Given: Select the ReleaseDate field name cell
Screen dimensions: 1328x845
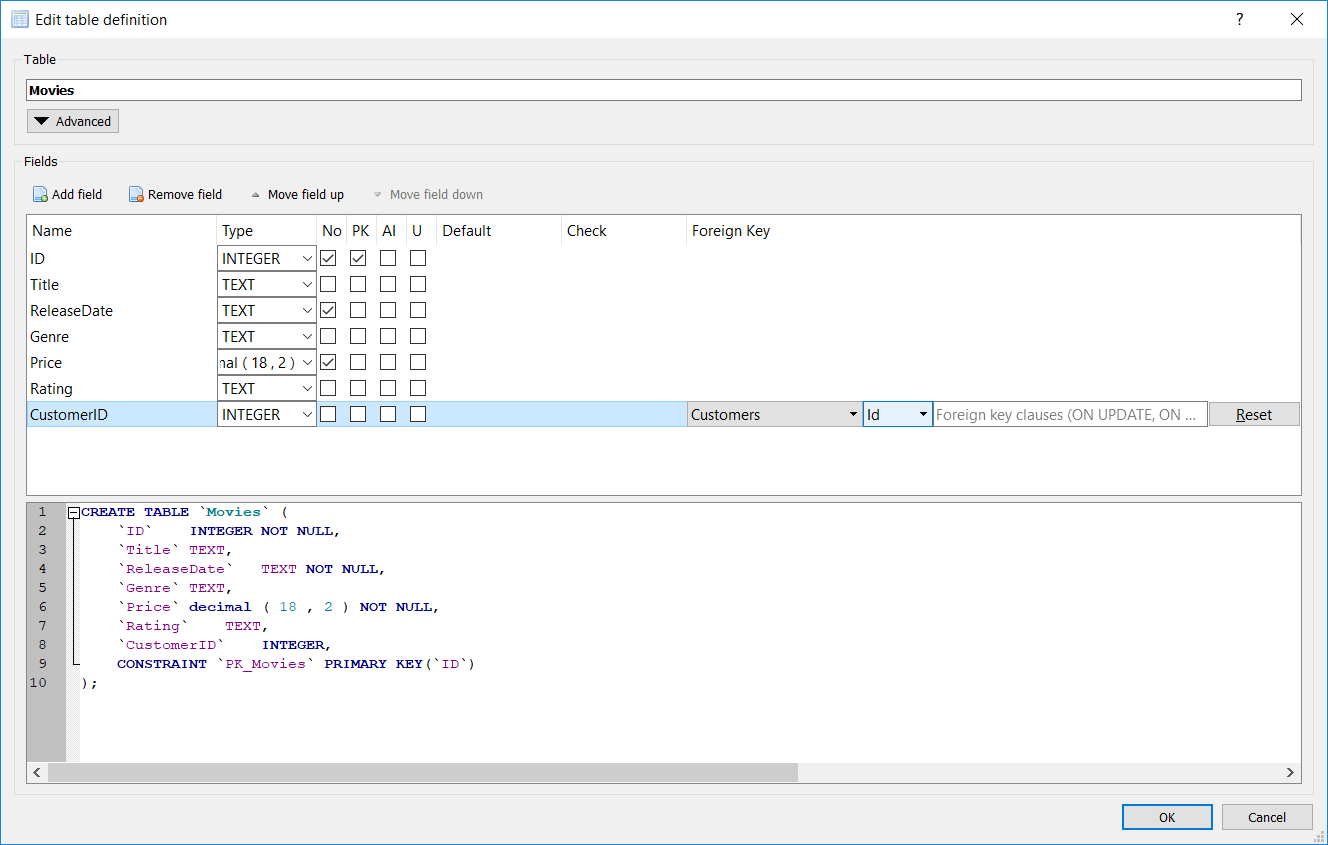Looking at the screenshot, I should [x=122, y=311].
